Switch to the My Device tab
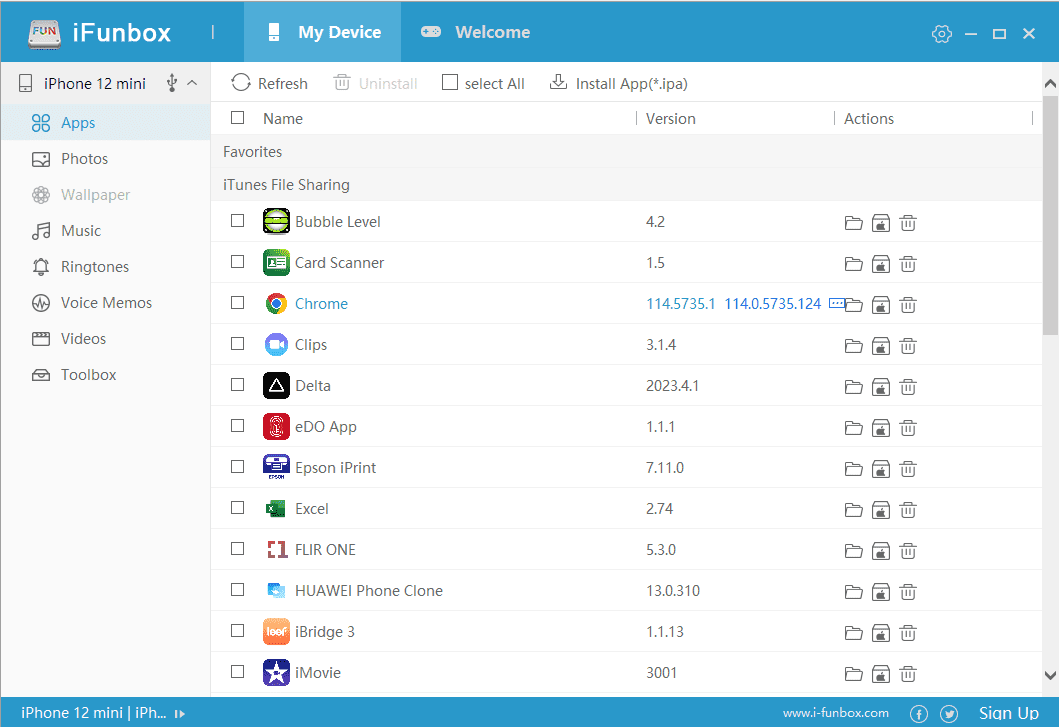This screenshot has width=1060, height=728. point(322,32)
